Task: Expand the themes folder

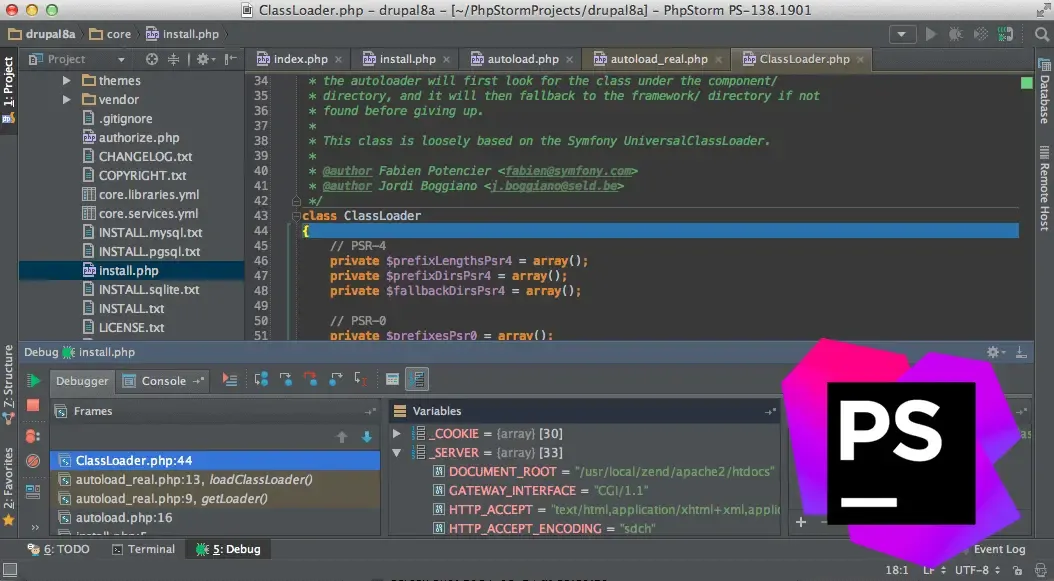Action: (67, 81)
